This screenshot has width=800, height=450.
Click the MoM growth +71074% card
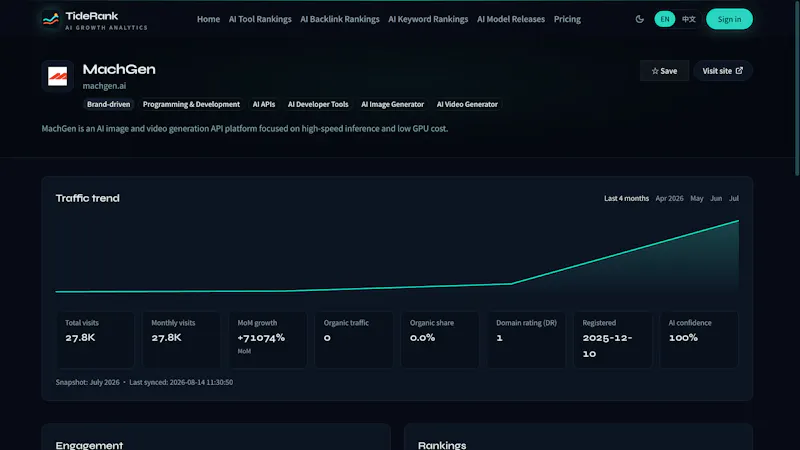267,340
